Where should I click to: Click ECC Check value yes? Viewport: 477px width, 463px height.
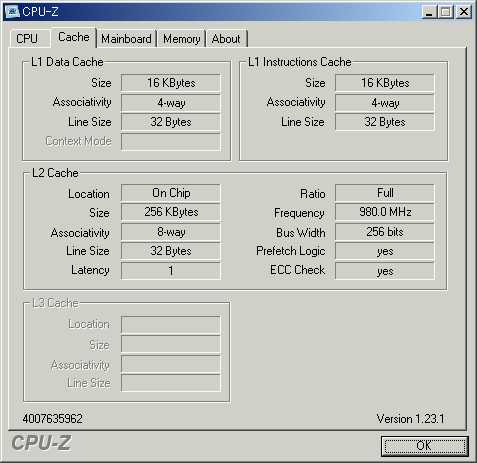(385, 270)
